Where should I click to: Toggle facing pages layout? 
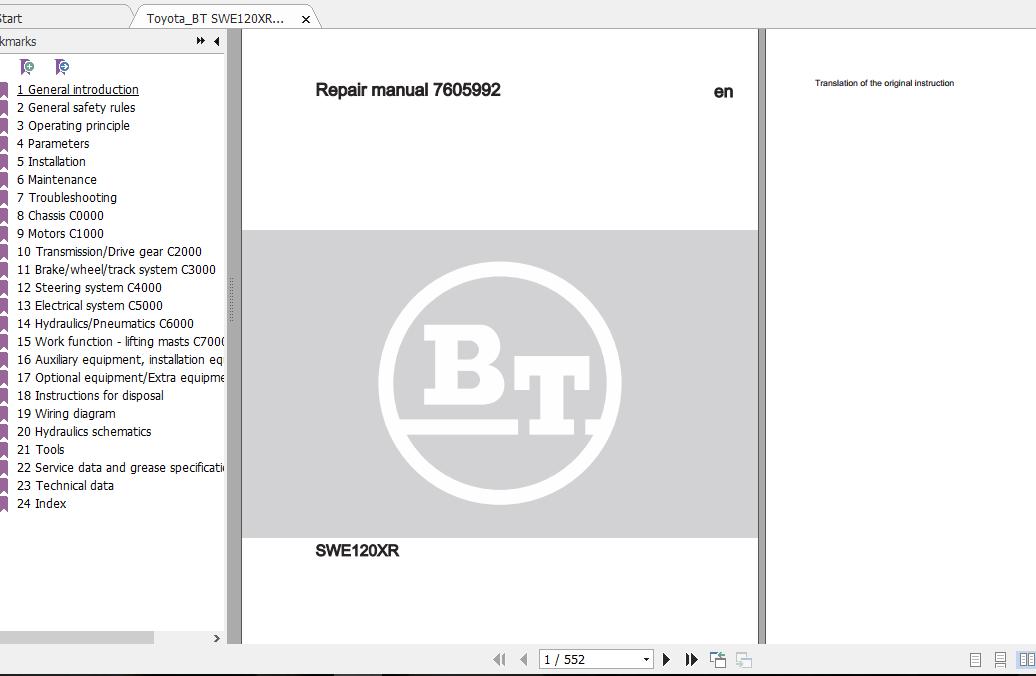coord(1024,660)
